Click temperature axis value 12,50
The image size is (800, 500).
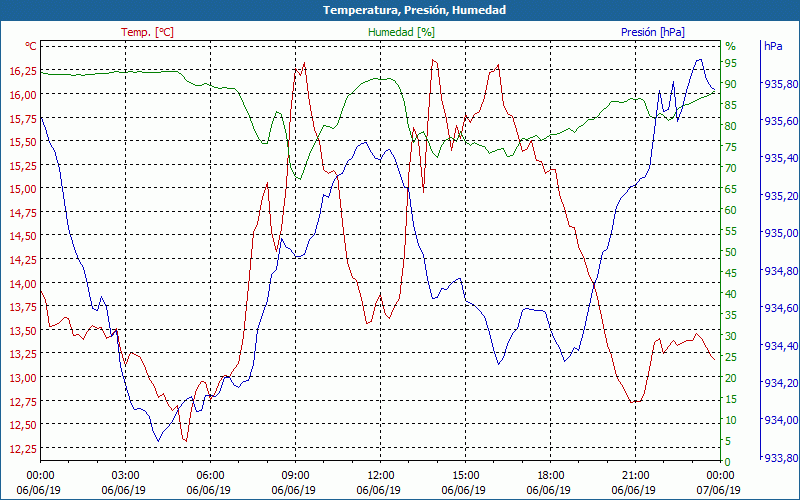(23, 424)
